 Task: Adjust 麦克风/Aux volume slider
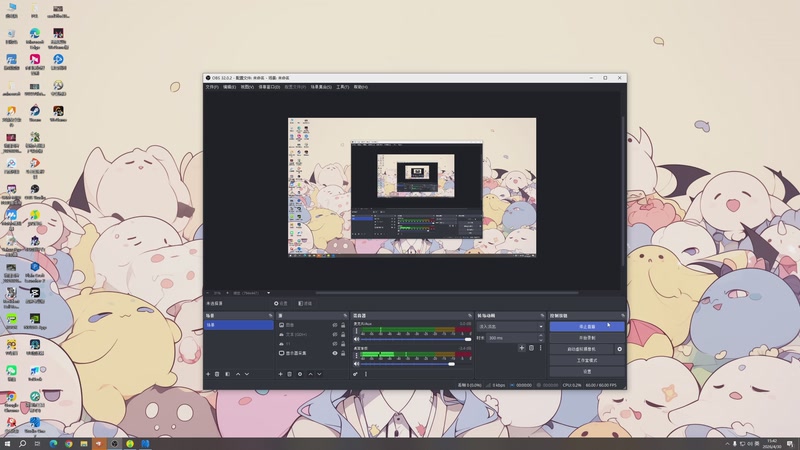(415, 339)
